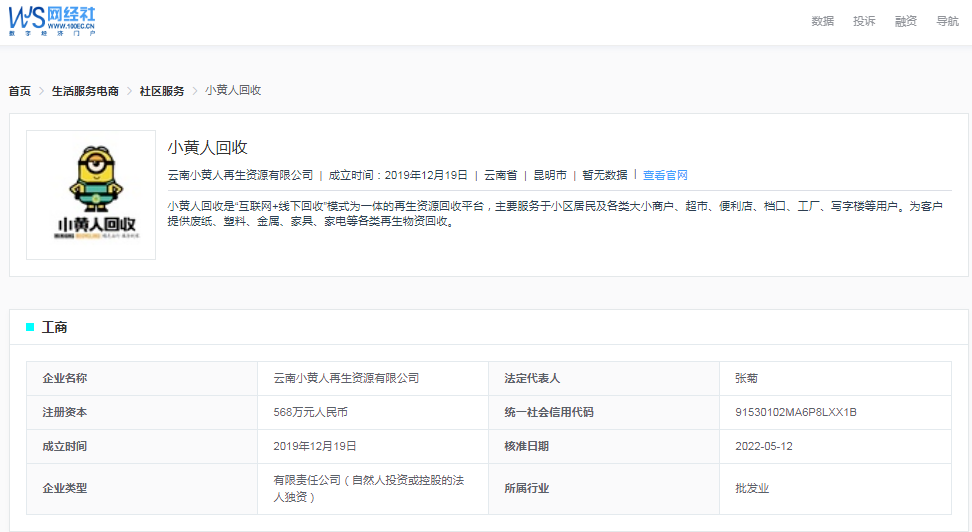Click the 所属行业 table label
Screen dimensions: 972x532
pos(526,489)
